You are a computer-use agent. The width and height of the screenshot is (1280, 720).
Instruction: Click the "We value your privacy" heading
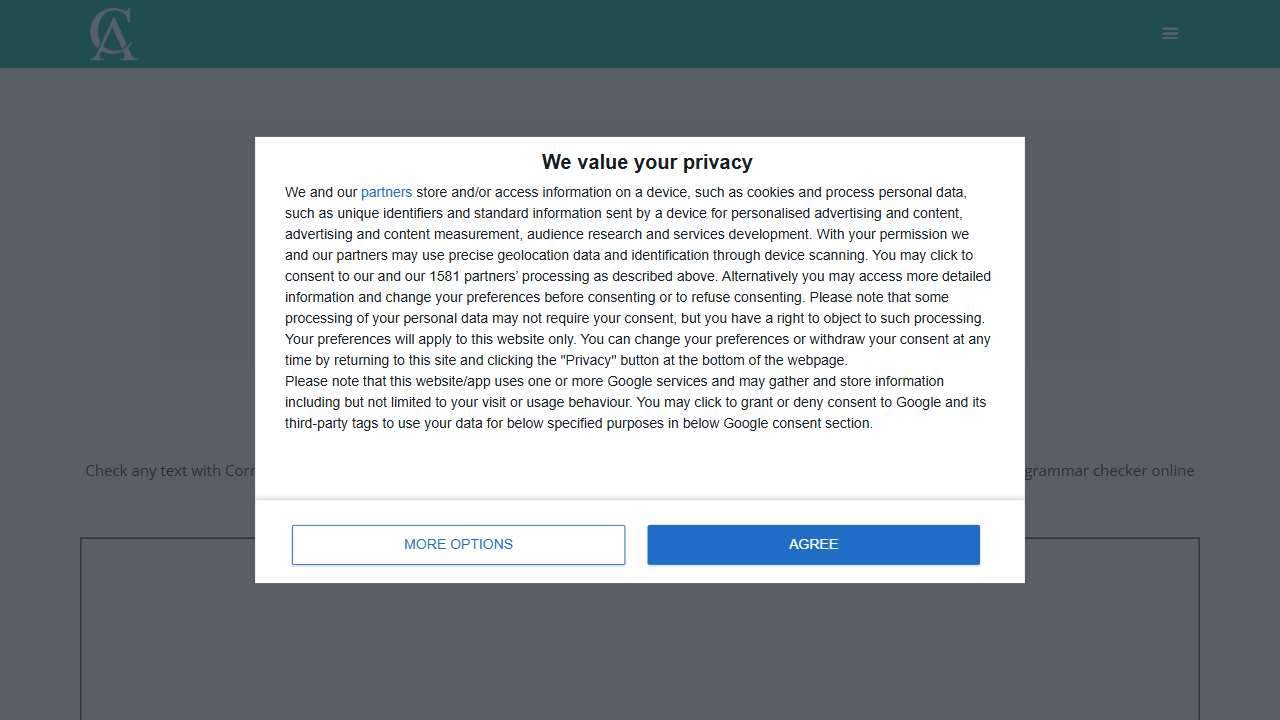pos(646,162)
